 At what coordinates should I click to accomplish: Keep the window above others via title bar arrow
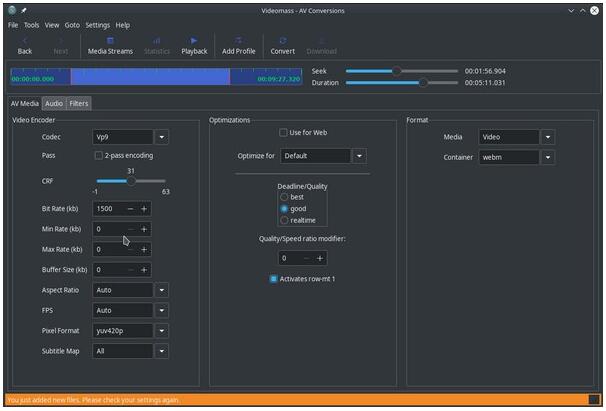[582, 11]
